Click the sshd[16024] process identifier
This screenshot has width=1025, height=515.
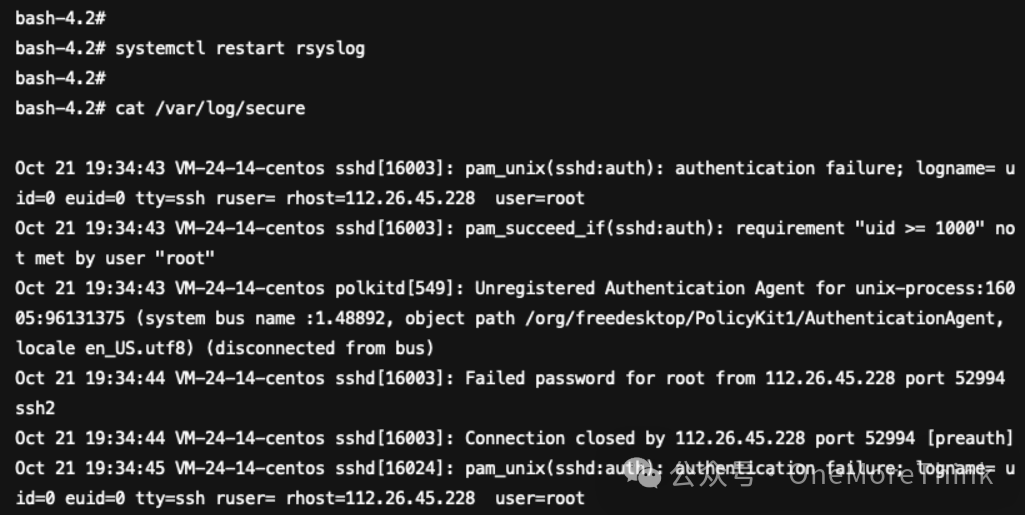click(394, 469)
